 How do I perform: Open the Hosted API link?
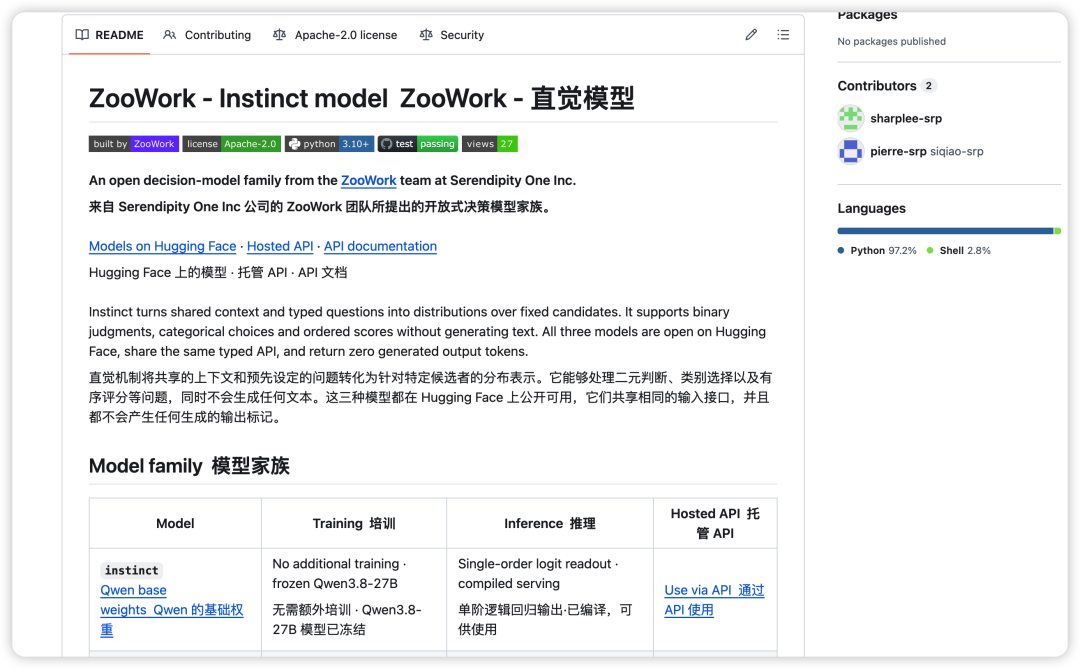(280, 246)
